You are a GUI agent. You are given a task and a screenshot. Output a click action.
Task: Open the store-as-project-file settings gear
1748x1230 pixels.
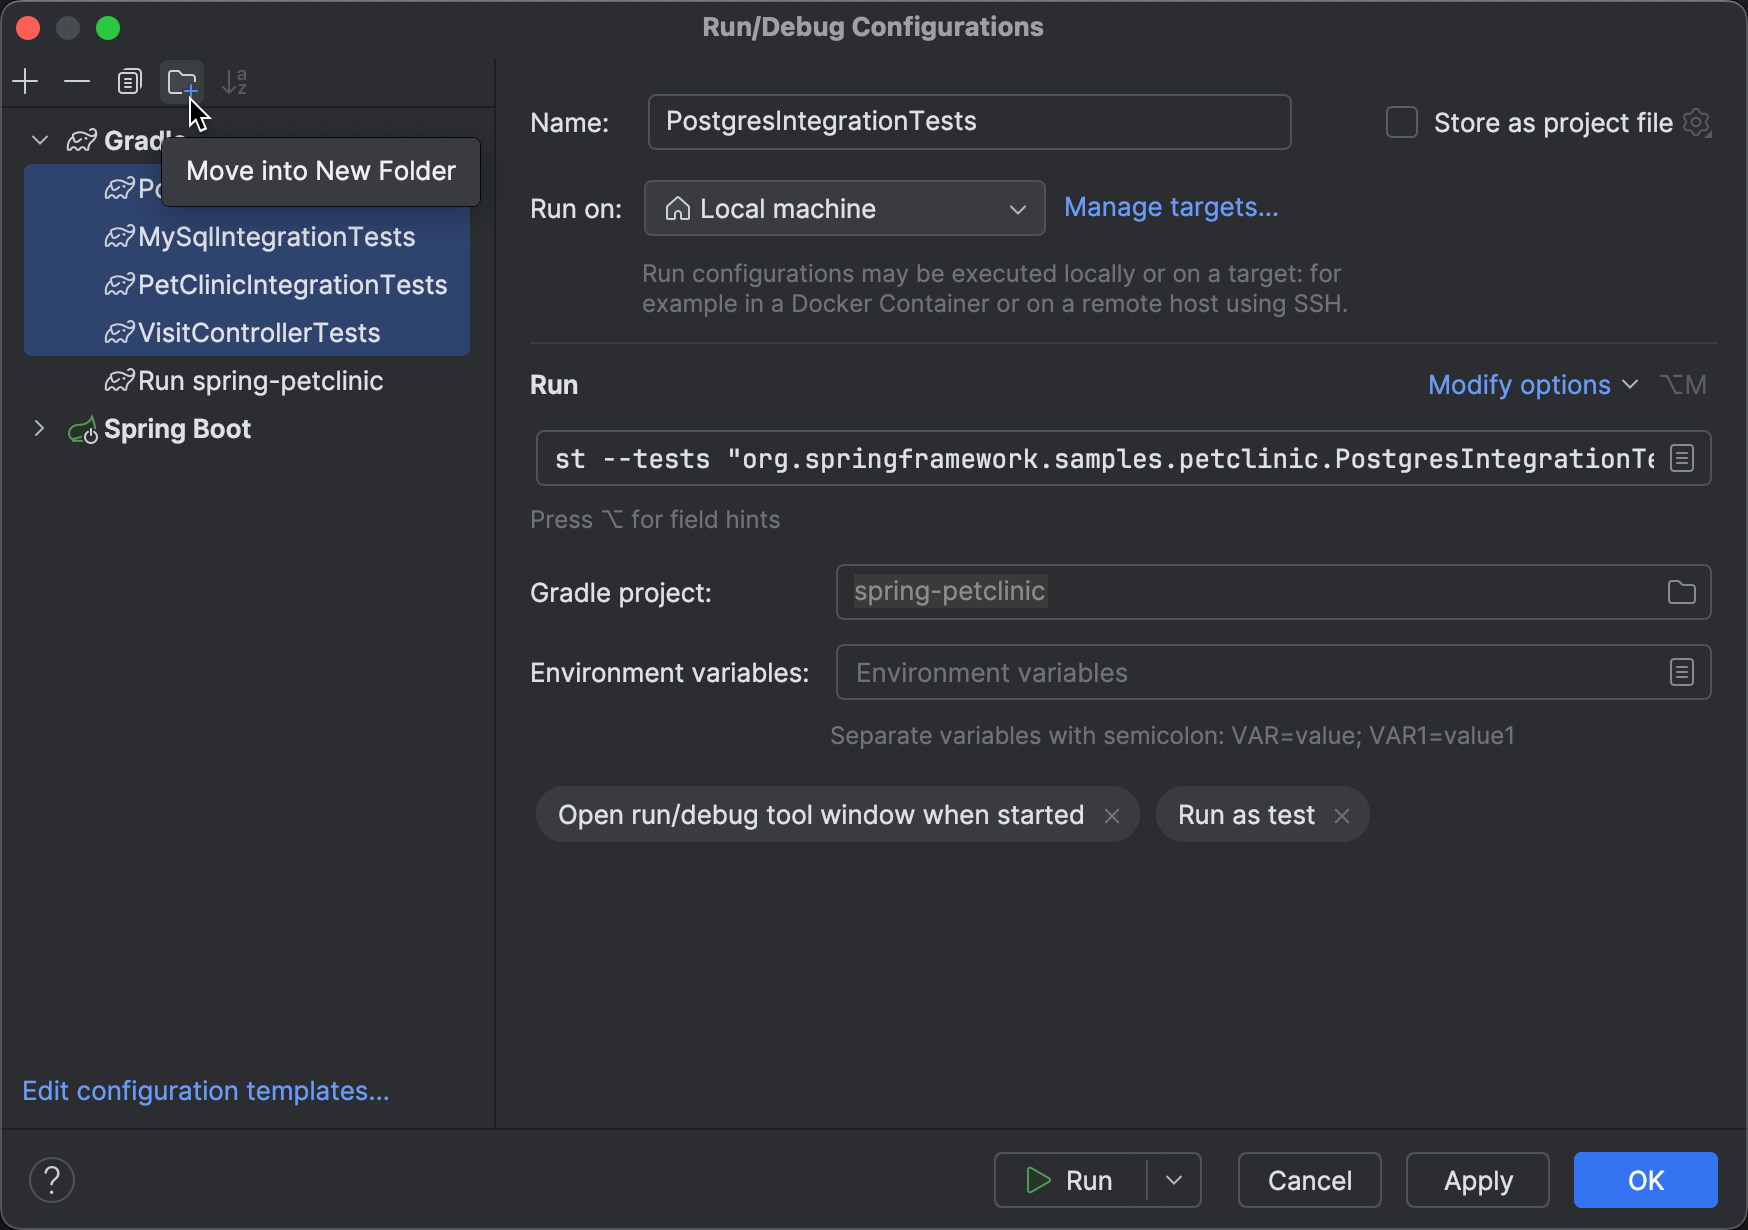(x=1698, y=122)
